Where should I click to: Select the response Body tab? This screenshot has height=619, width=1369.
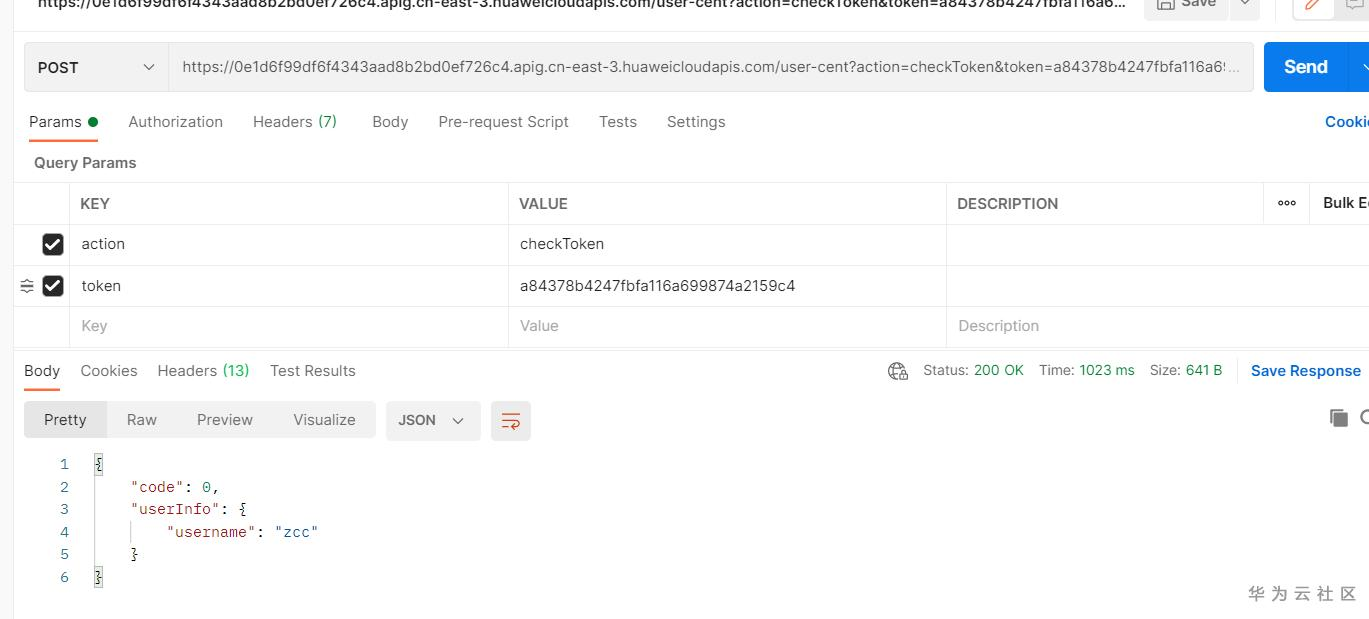(x=42, y=371)
